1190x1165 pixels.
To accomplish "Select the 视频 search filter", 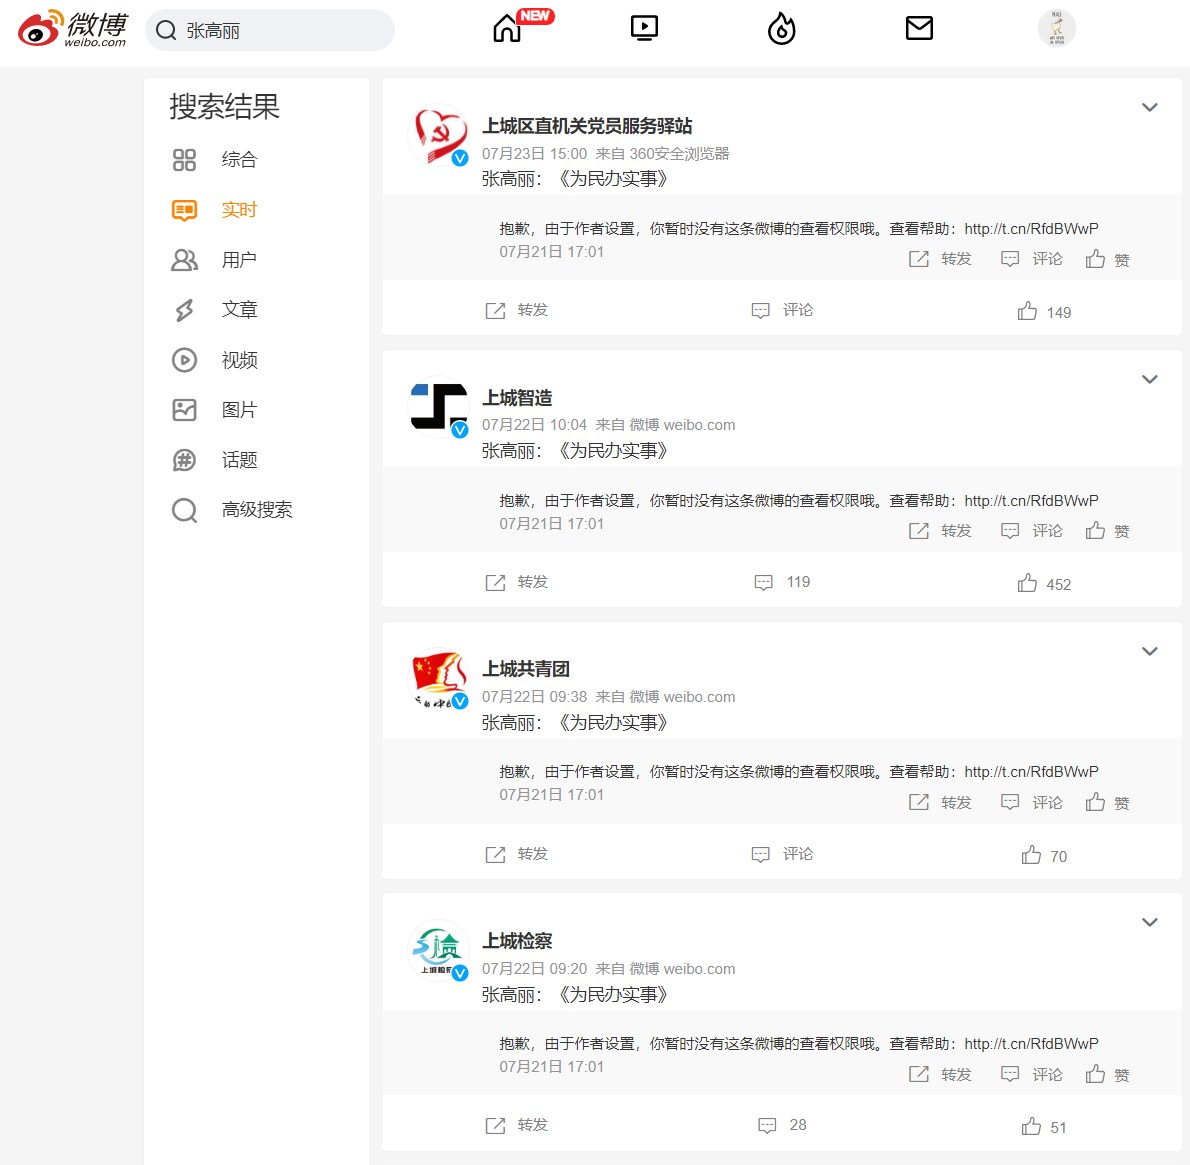I will [x=215, y=360].
